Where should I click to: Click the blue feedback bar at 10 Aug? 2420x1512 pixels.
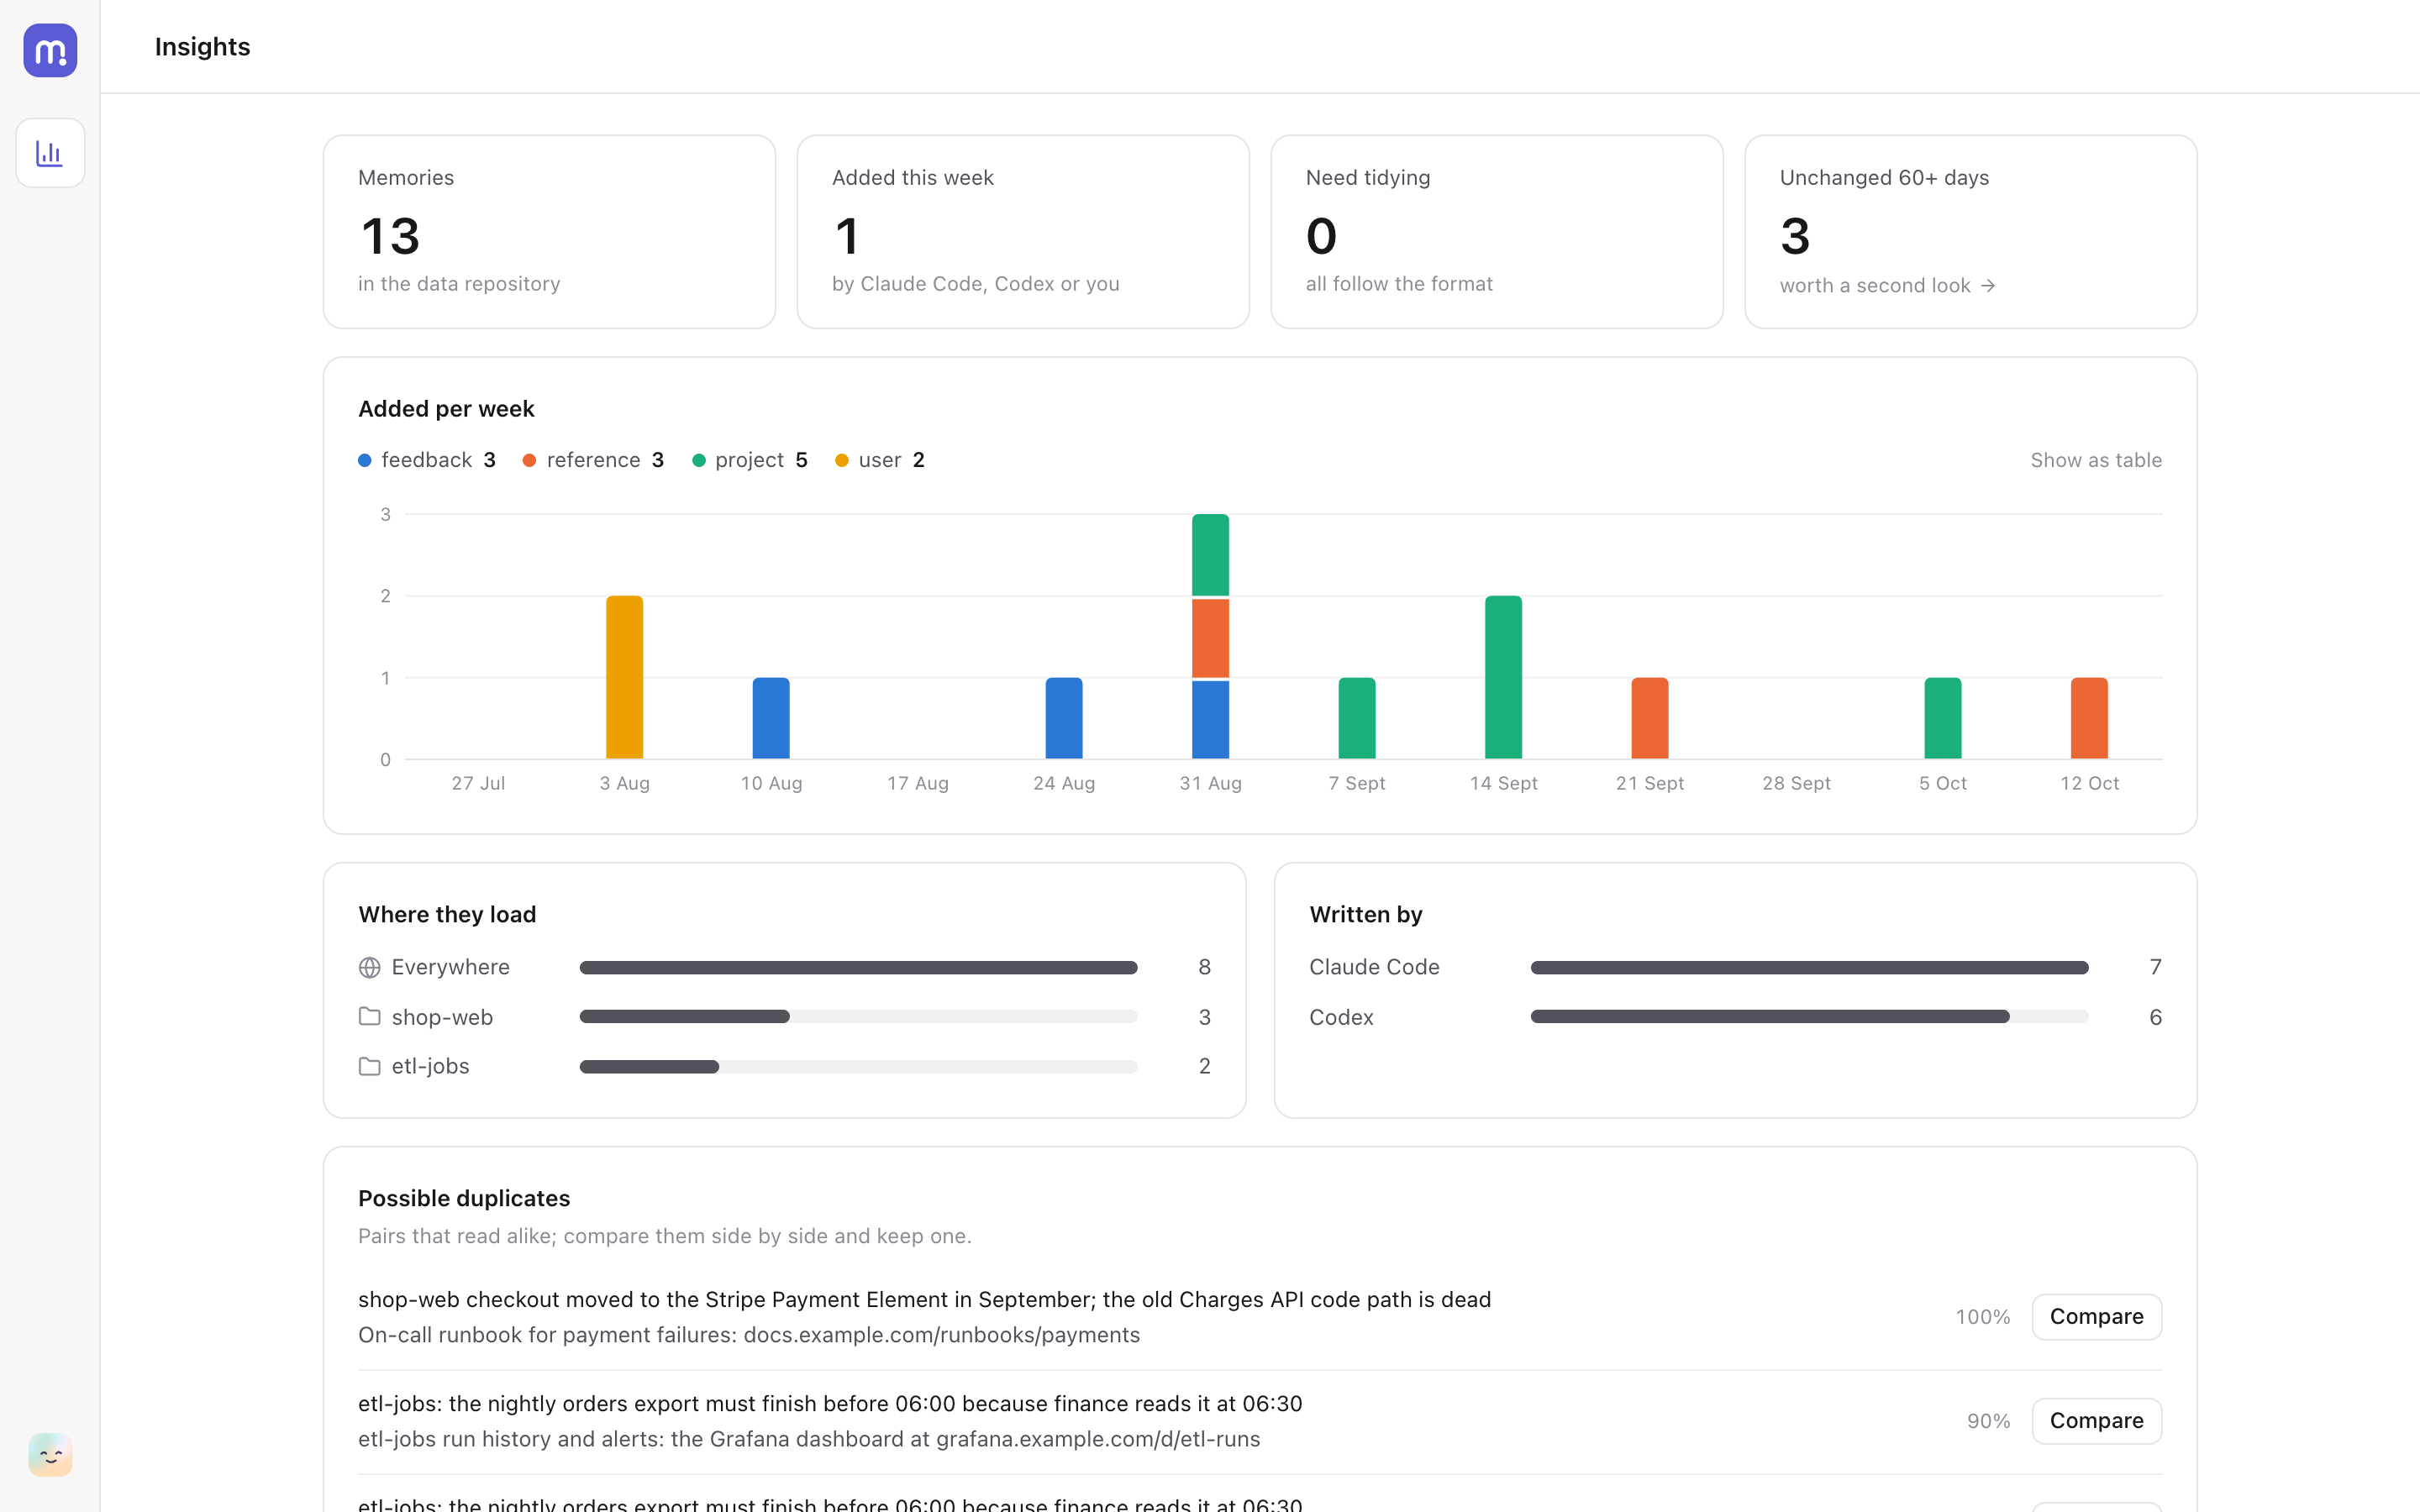[x=771, y=718]
